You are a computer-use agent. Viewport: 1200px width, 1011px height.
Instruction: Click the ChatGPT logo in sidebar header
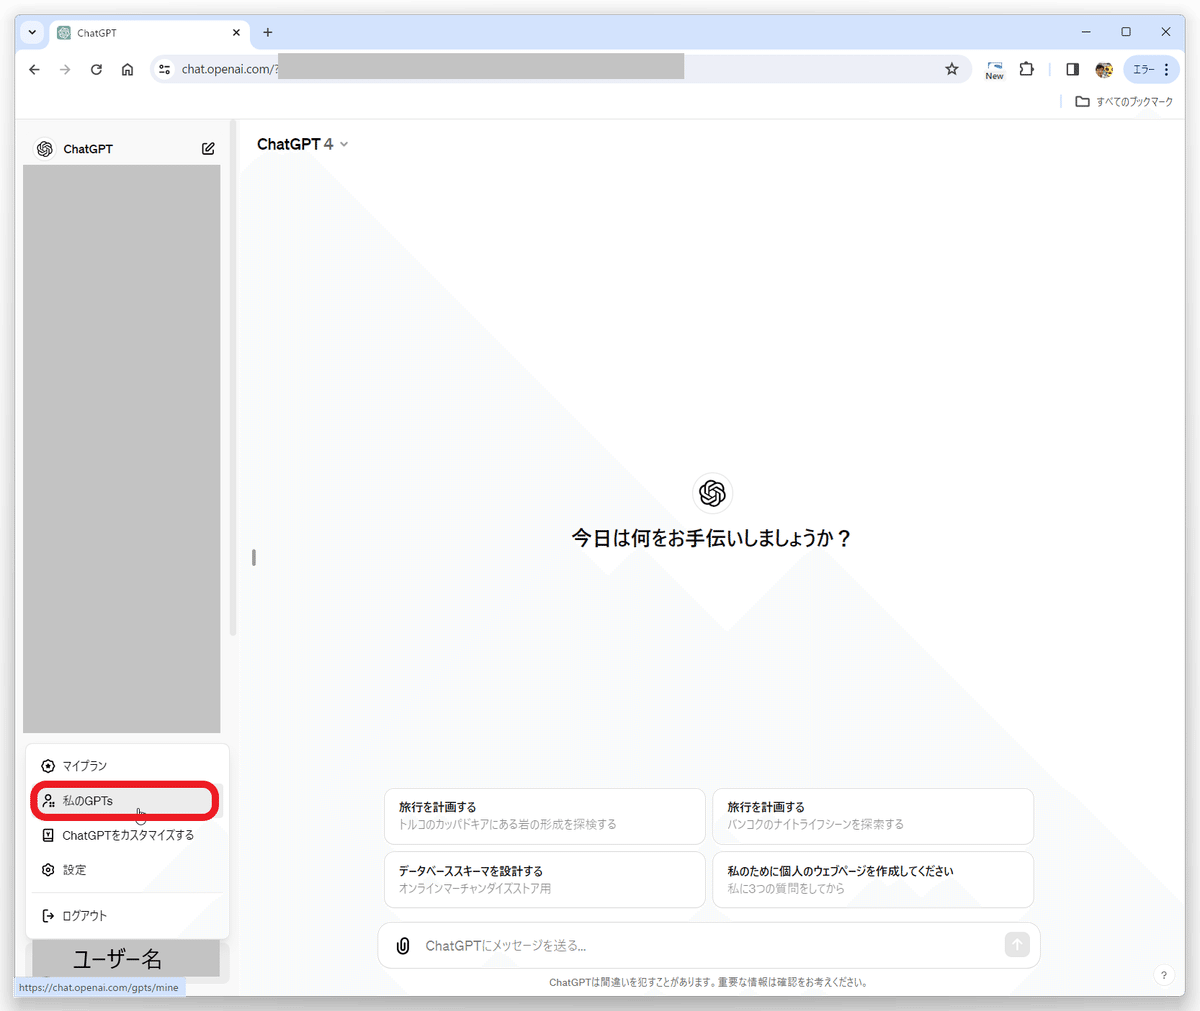[x=44, y=148]
